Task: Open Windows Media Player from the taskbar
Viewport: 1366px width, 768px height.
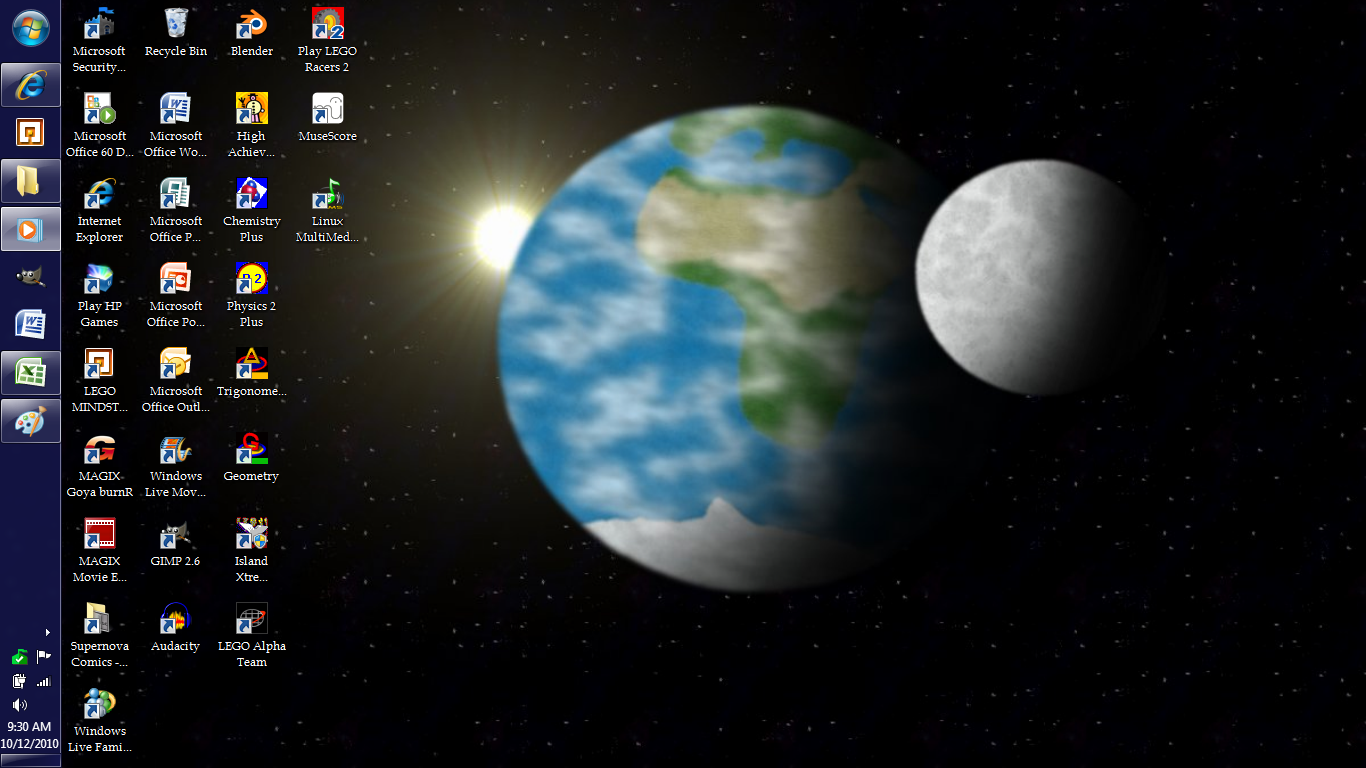Action: [x=30, y=229]
